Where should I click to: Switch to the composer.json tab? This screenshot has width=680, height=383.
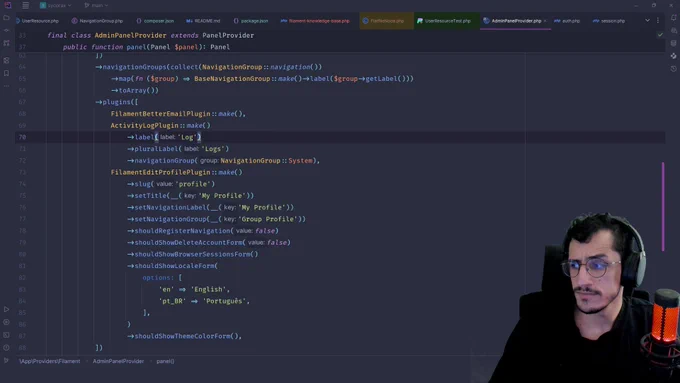pyautogui.click(x=155, y=21)
